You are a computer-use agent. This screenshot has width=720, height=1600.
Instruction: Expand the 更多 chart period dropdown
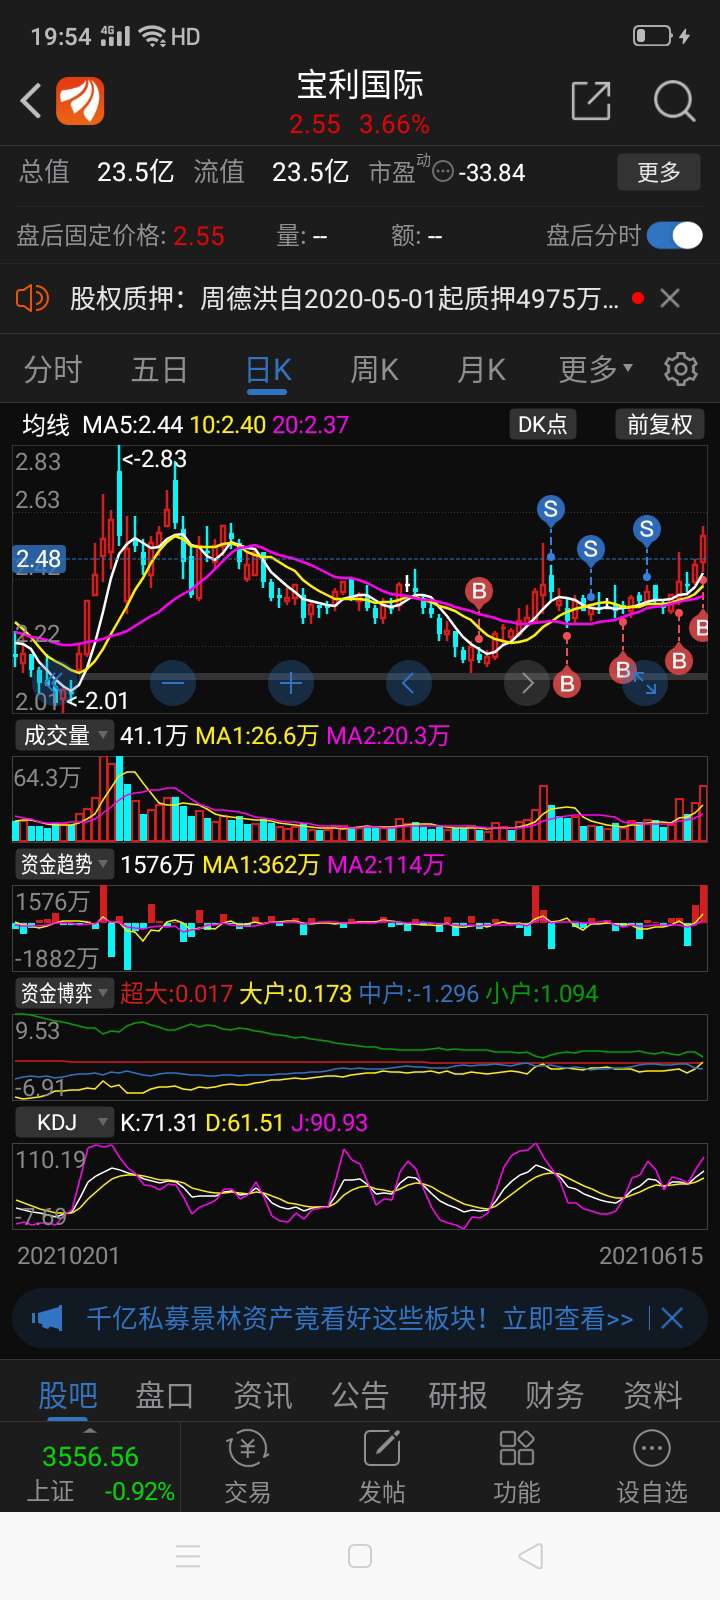click(596, 369)
